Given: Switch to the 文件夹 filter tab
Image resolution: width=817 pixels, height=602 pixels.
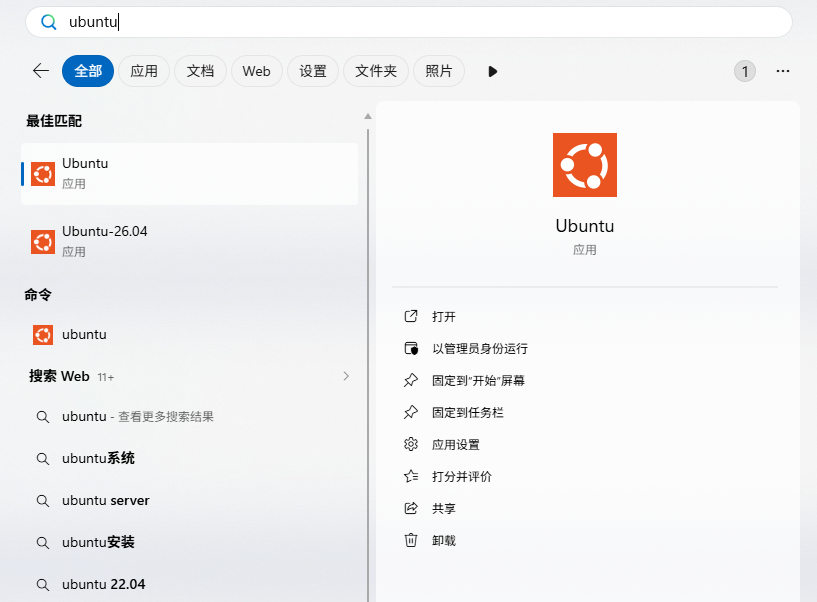Looking at the screenshot, I should (376, 71).
